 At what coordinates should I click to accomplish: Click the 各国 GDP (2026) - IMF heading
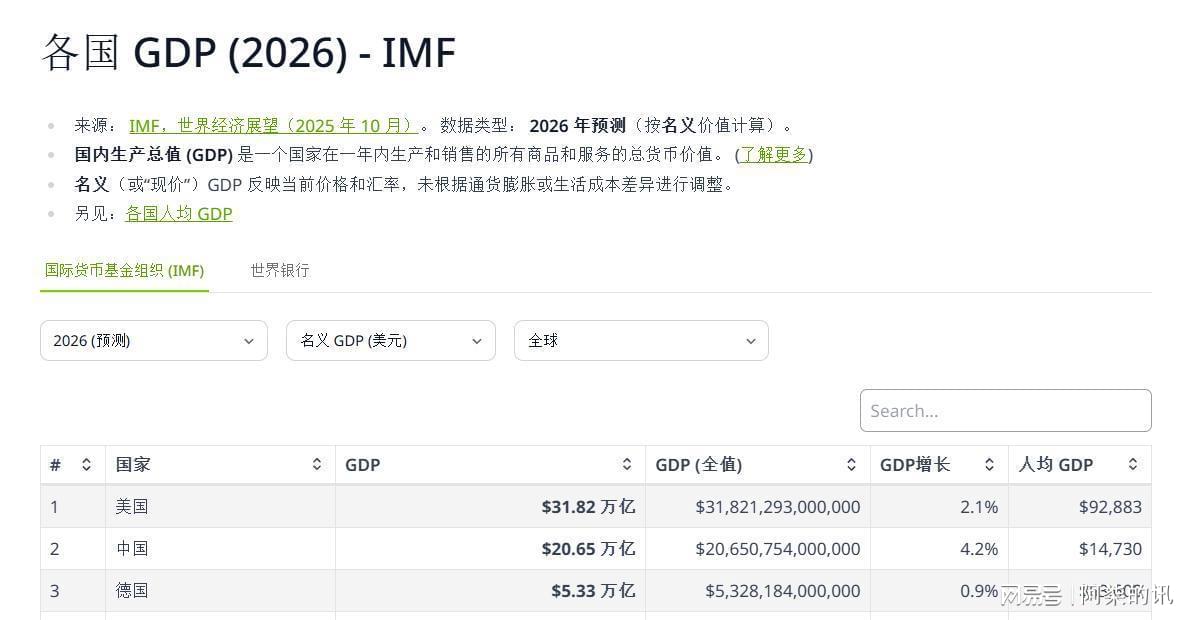[248, 52]
